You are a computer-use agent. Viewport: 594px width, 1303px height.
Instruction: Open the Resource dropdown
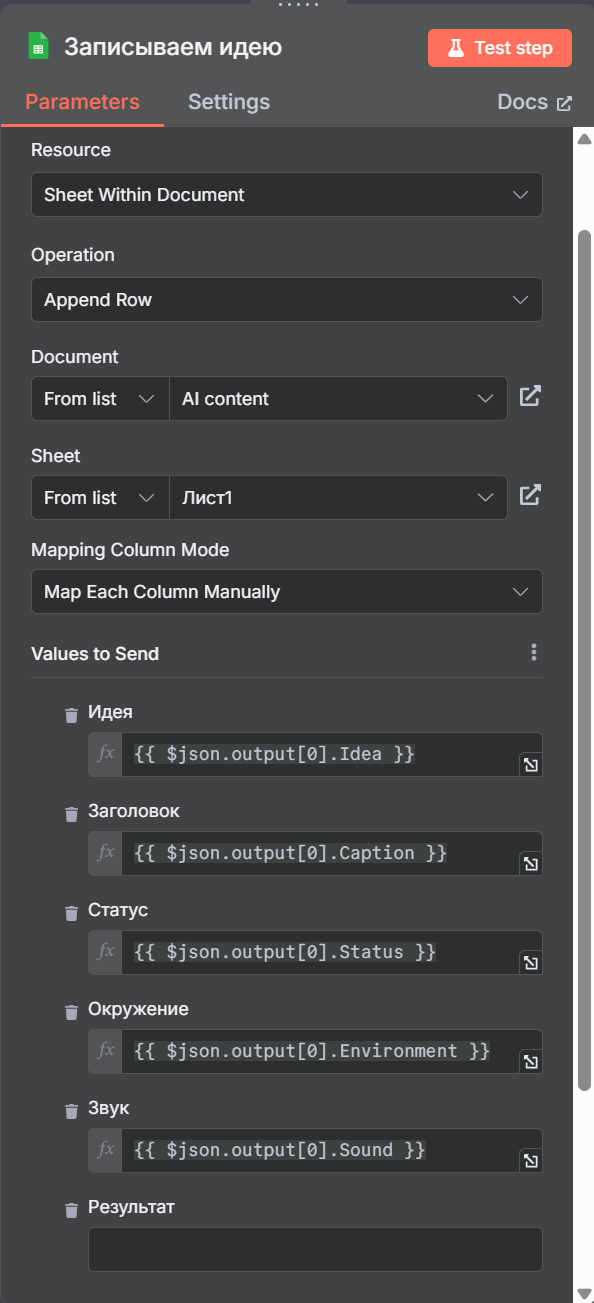[x=287, y=195]
